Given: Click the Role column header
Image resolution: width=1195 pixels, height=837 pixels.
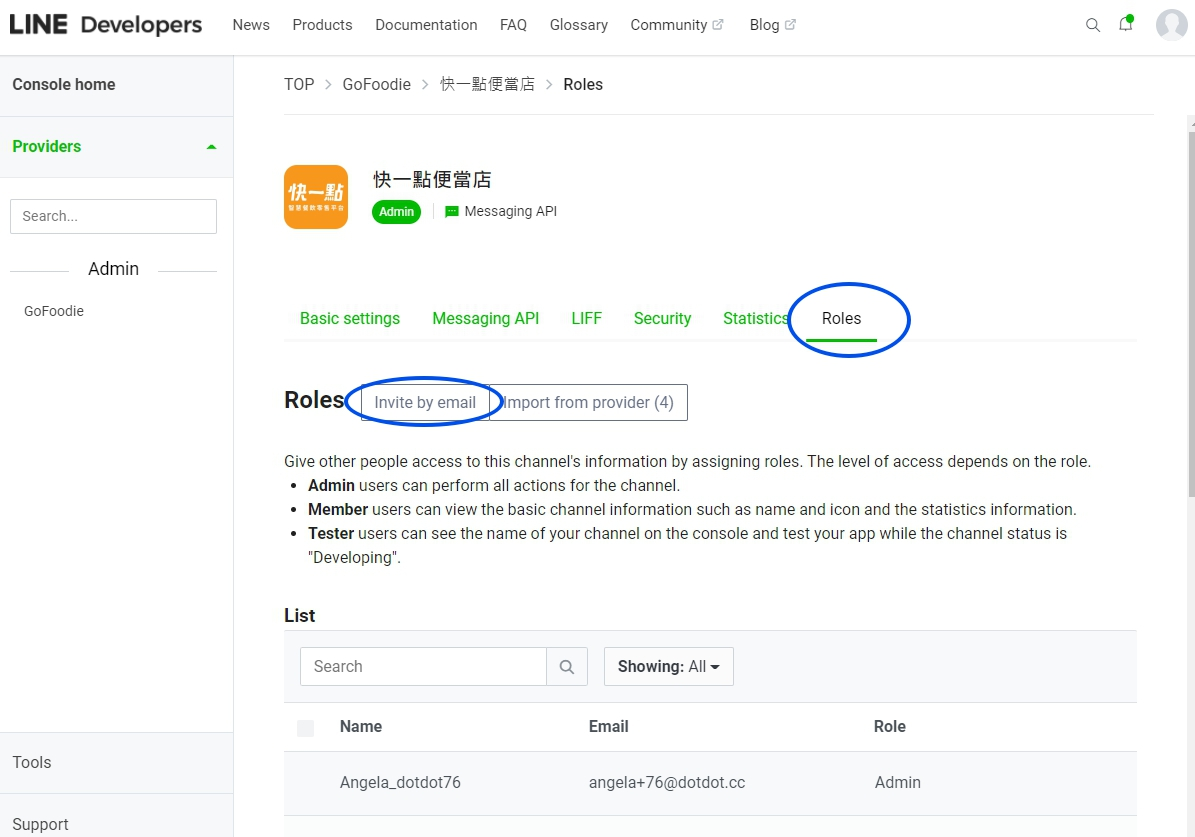Looking at the screenshot, I should (x=889, y=726).
